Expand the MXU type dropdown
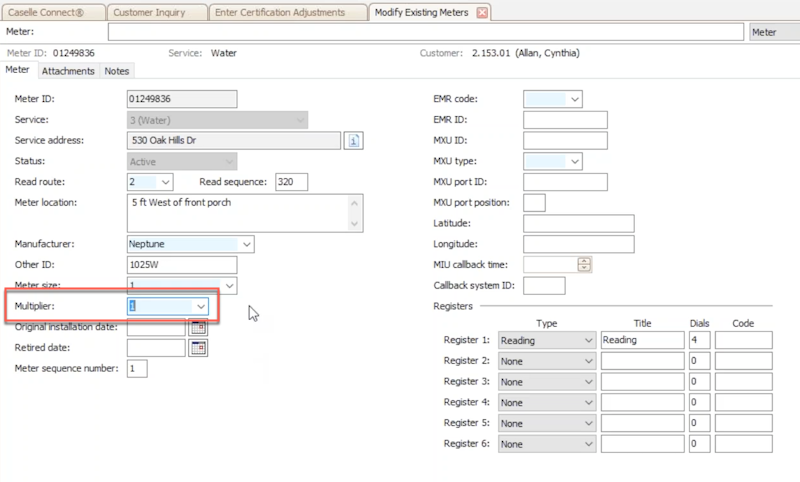 pos(574,161)
